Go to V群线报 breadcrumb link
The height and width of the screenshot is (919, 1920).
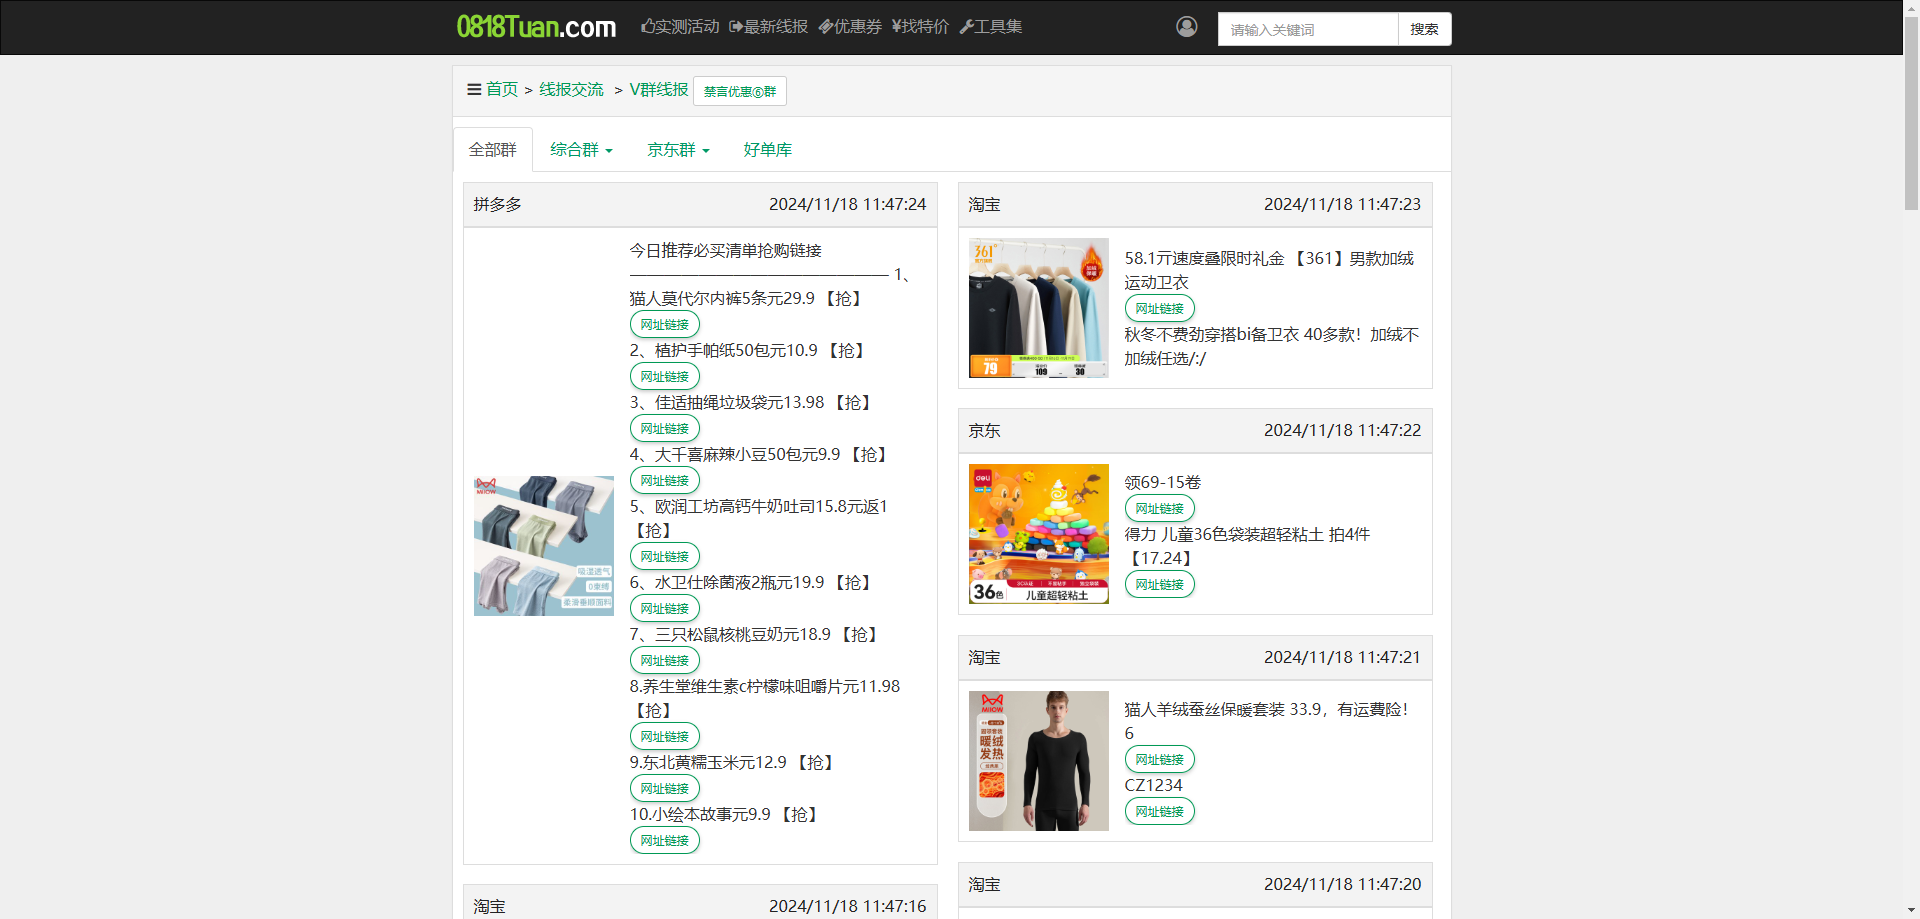point(659,90)
